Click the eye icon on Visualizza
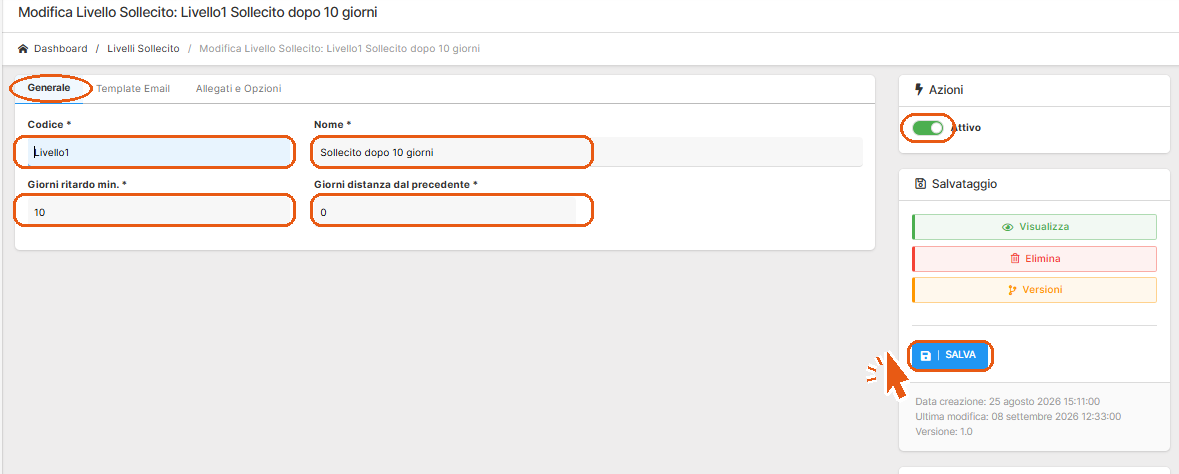The height and width of the screenshot is (474, 1179). [x=1008, y=227]
